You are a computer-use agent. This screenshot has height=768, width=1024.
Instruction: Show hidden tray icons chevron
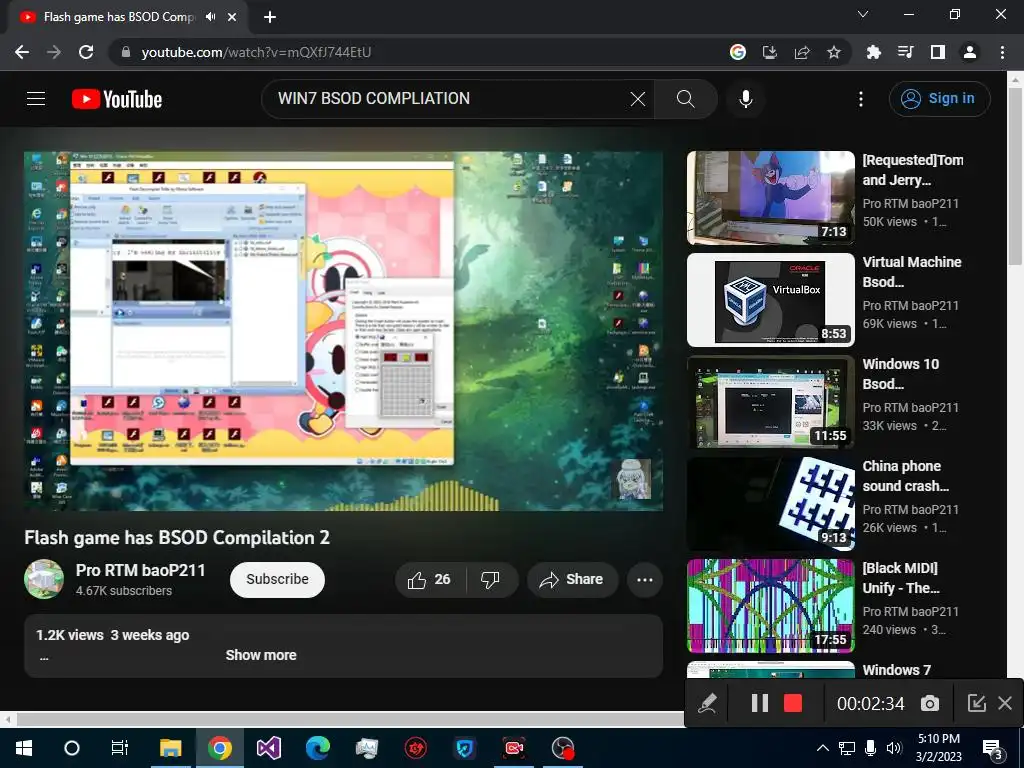[823, 748]
